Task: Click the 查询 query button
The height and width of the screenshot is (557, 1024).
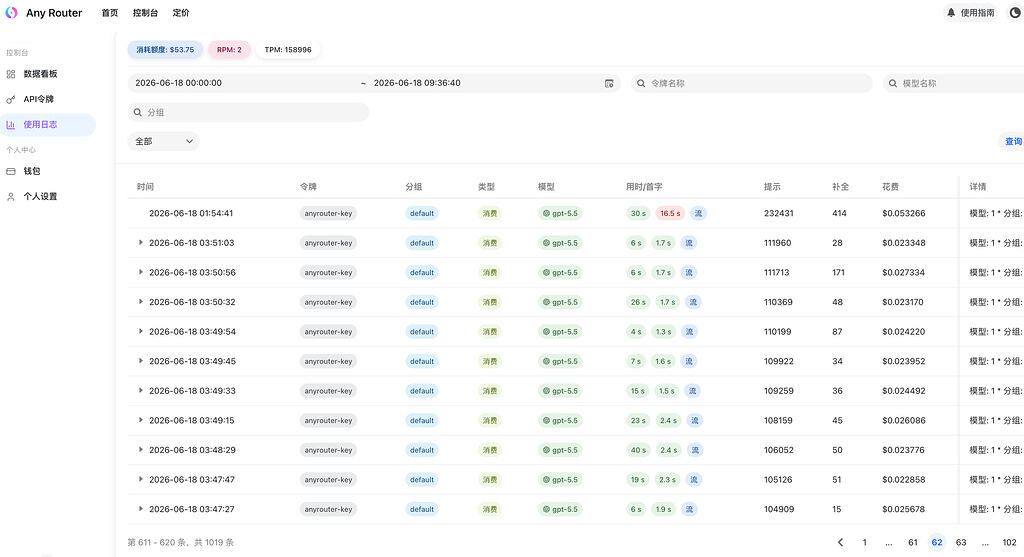Action: (x=1013, y=142)
